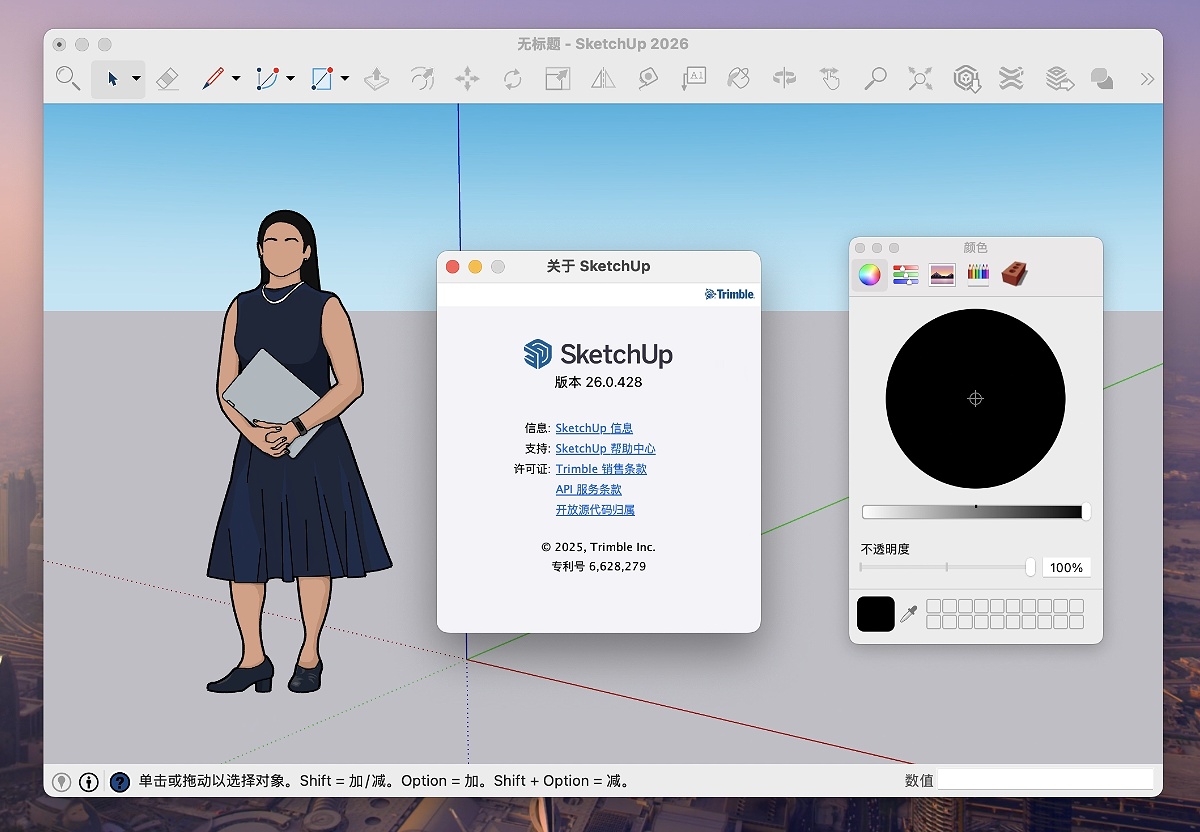Open the Search magnifier in toolbar
Viewport: 1200px width, 832px height.
coord(67,79)
